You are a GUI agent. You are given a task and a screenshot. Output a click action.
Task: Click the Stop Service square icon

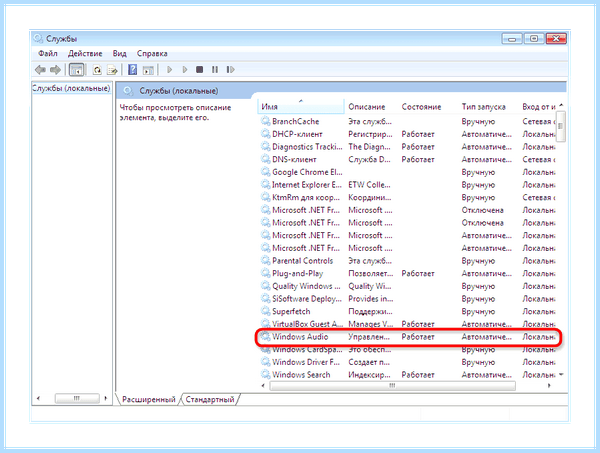click(x=199, y=70)
